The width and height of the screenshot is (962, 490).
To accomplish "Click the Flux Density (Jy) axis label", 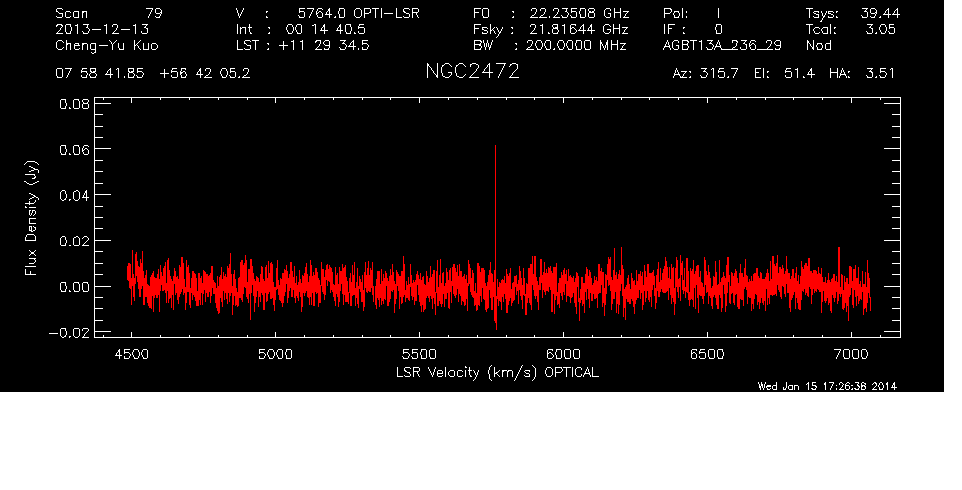I will pyautogui.click(x=31, y=218).
